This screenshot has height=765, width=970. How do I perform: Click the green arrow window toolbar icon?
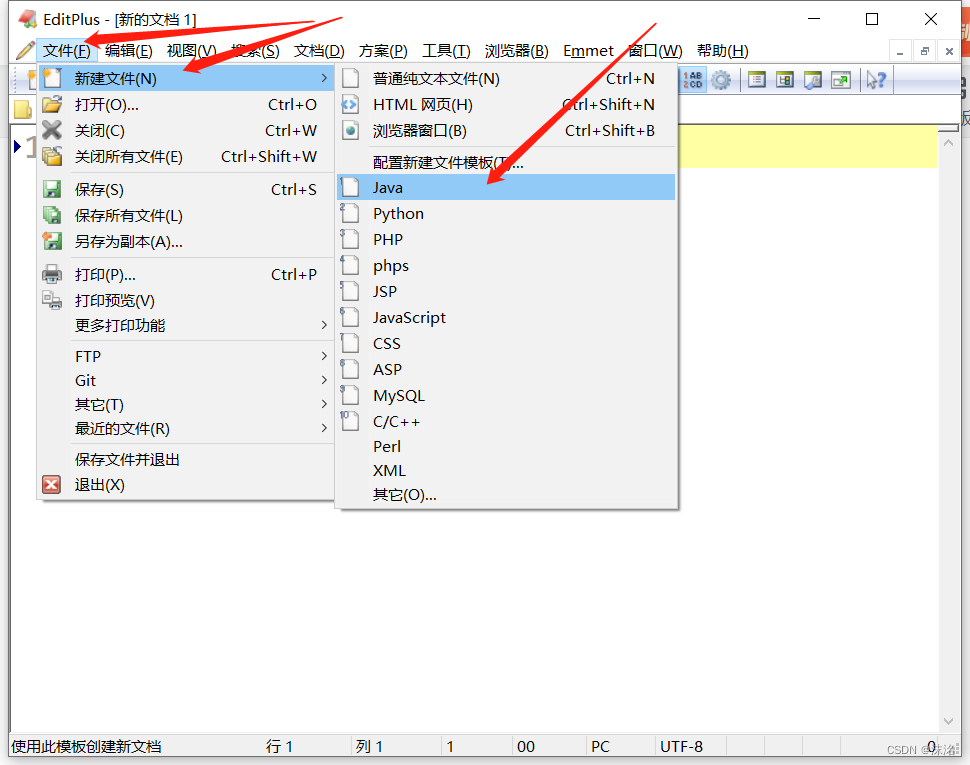tap(841, 80)
